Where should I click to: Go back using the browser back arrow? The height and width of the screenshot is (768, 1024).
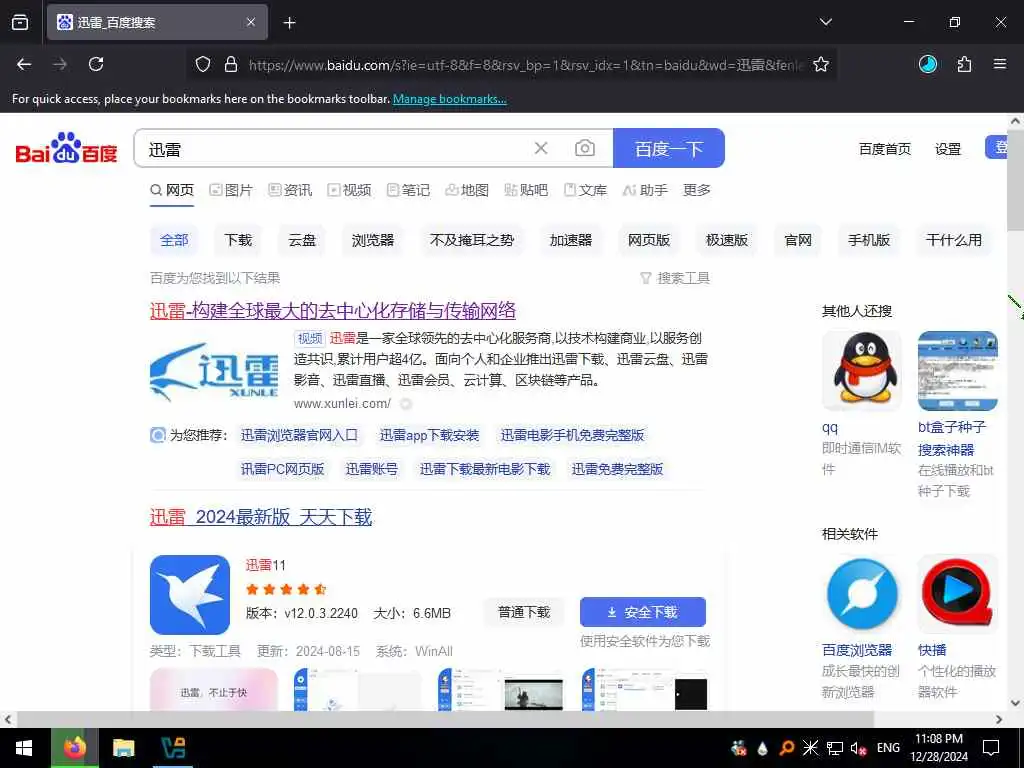[24, 64]
